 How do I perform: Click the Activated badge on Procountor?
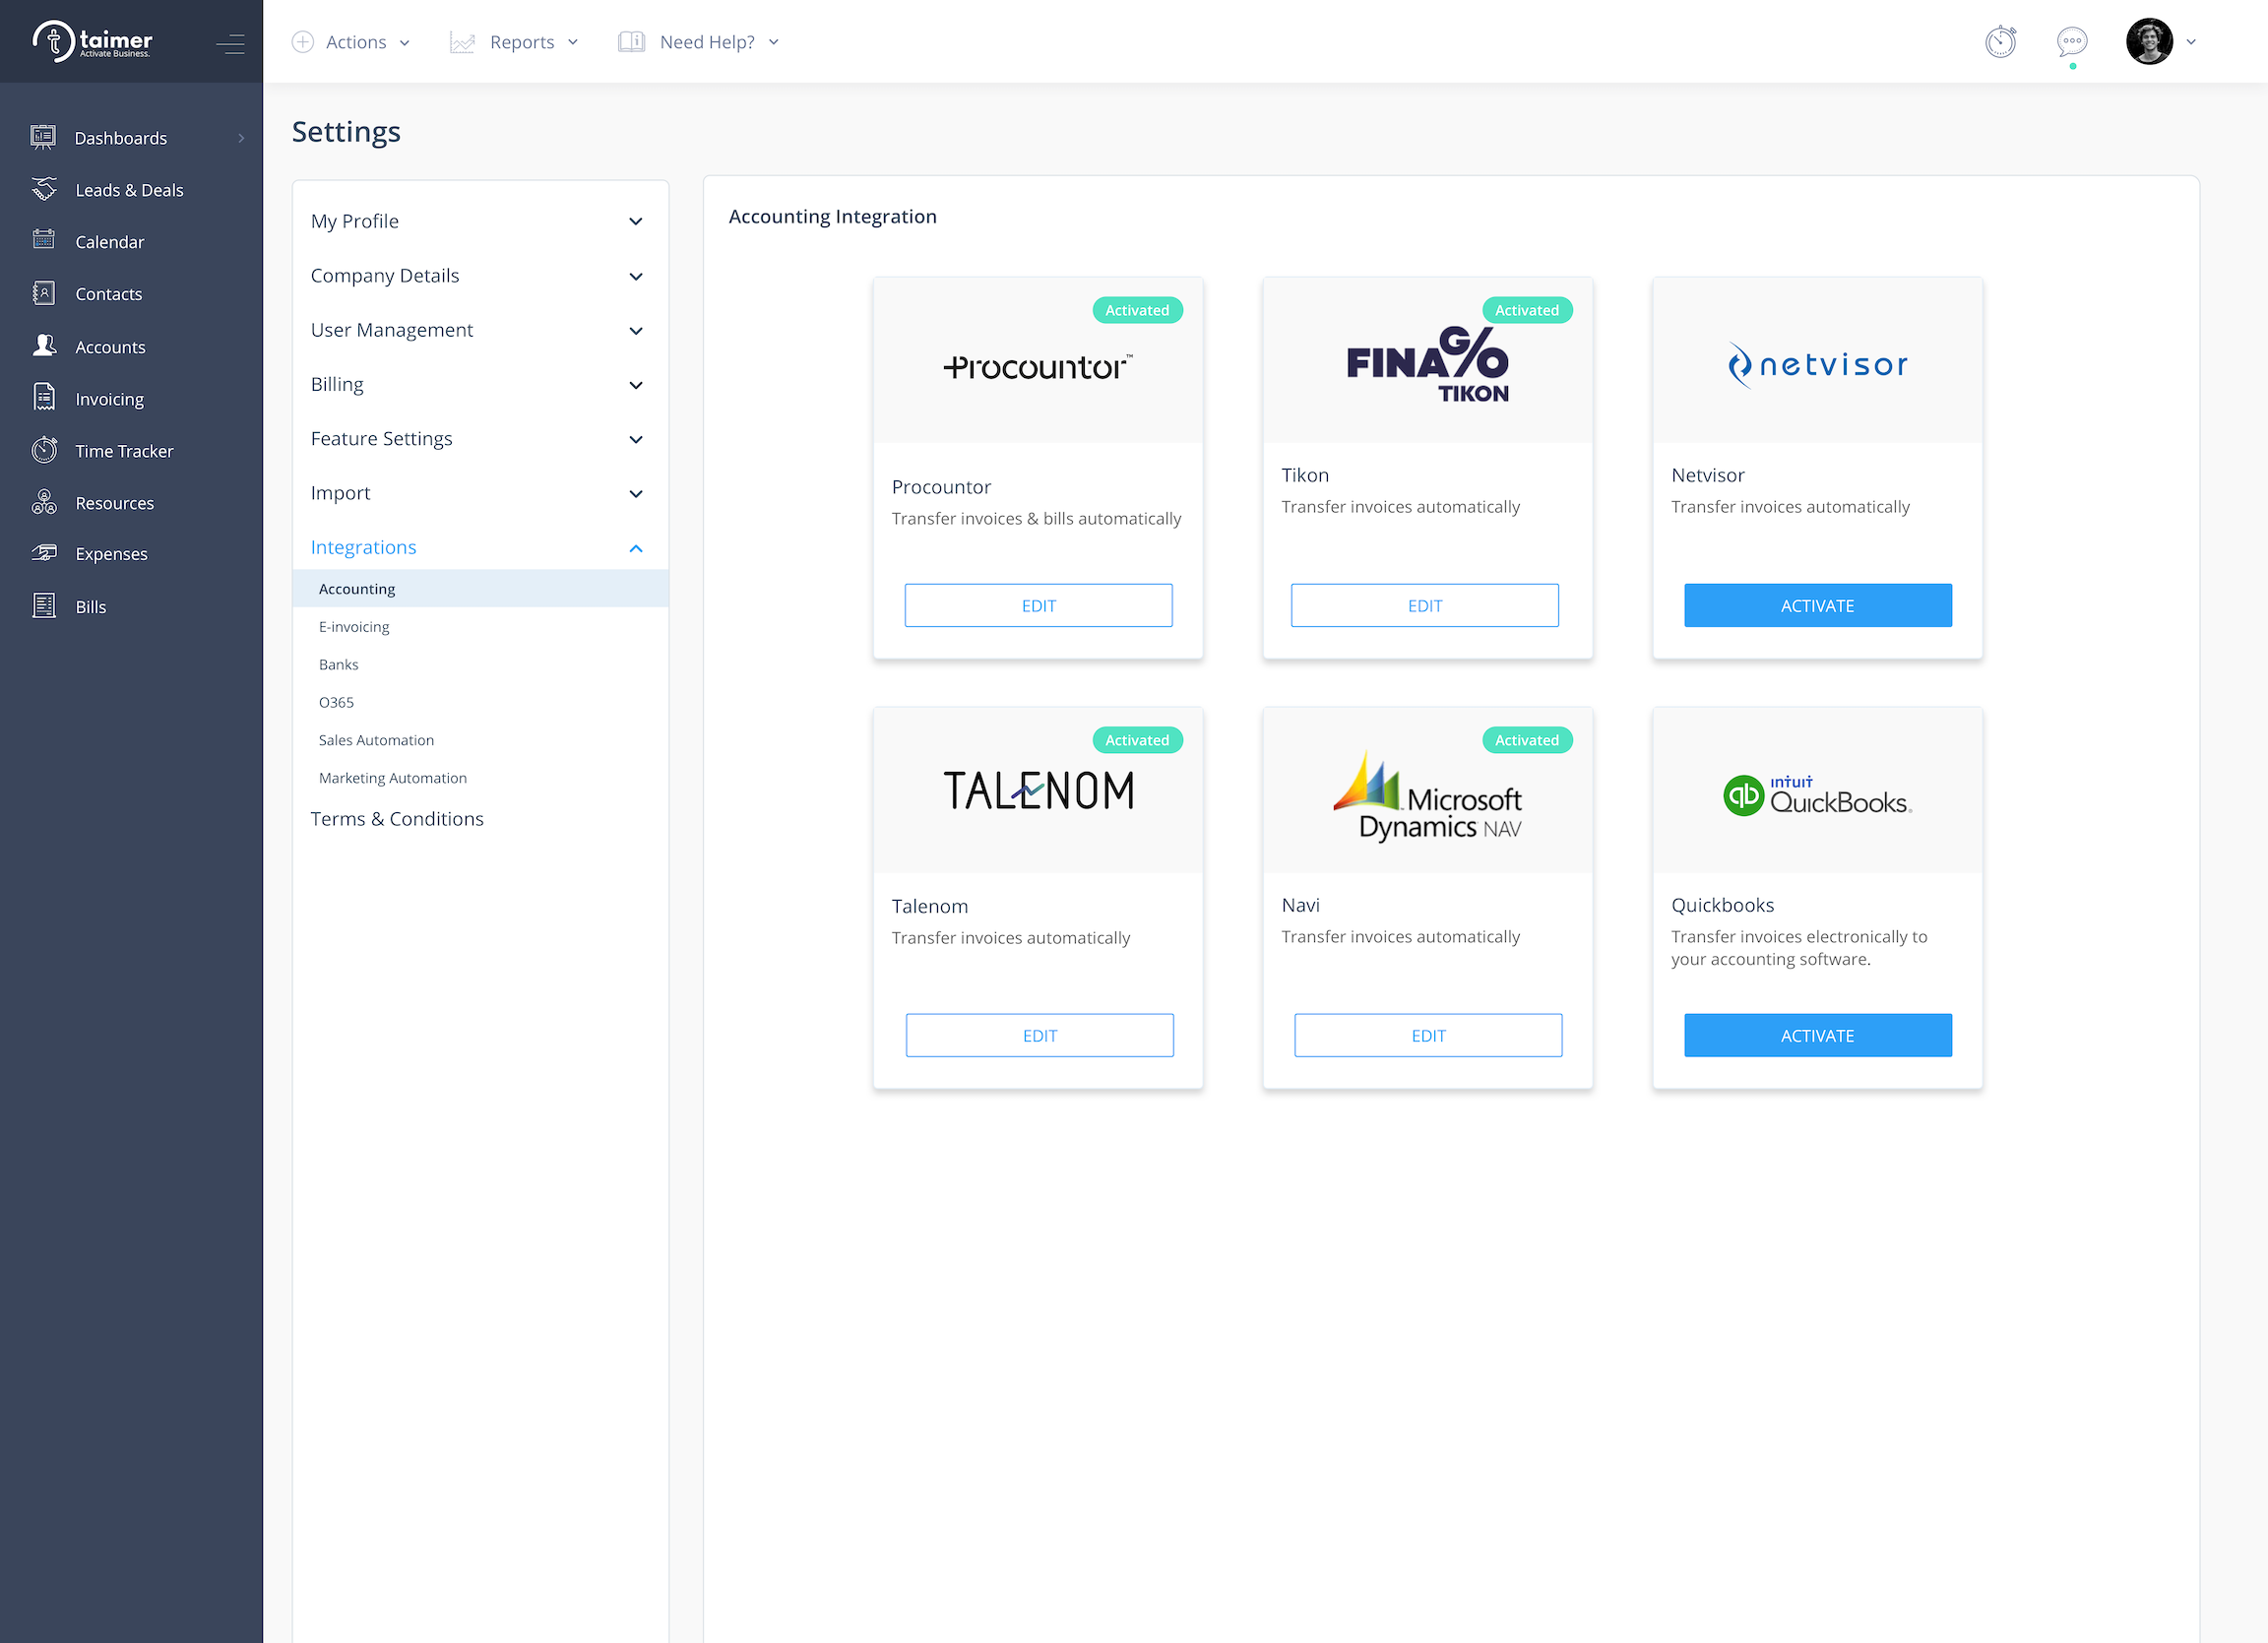click(1137, 310)
